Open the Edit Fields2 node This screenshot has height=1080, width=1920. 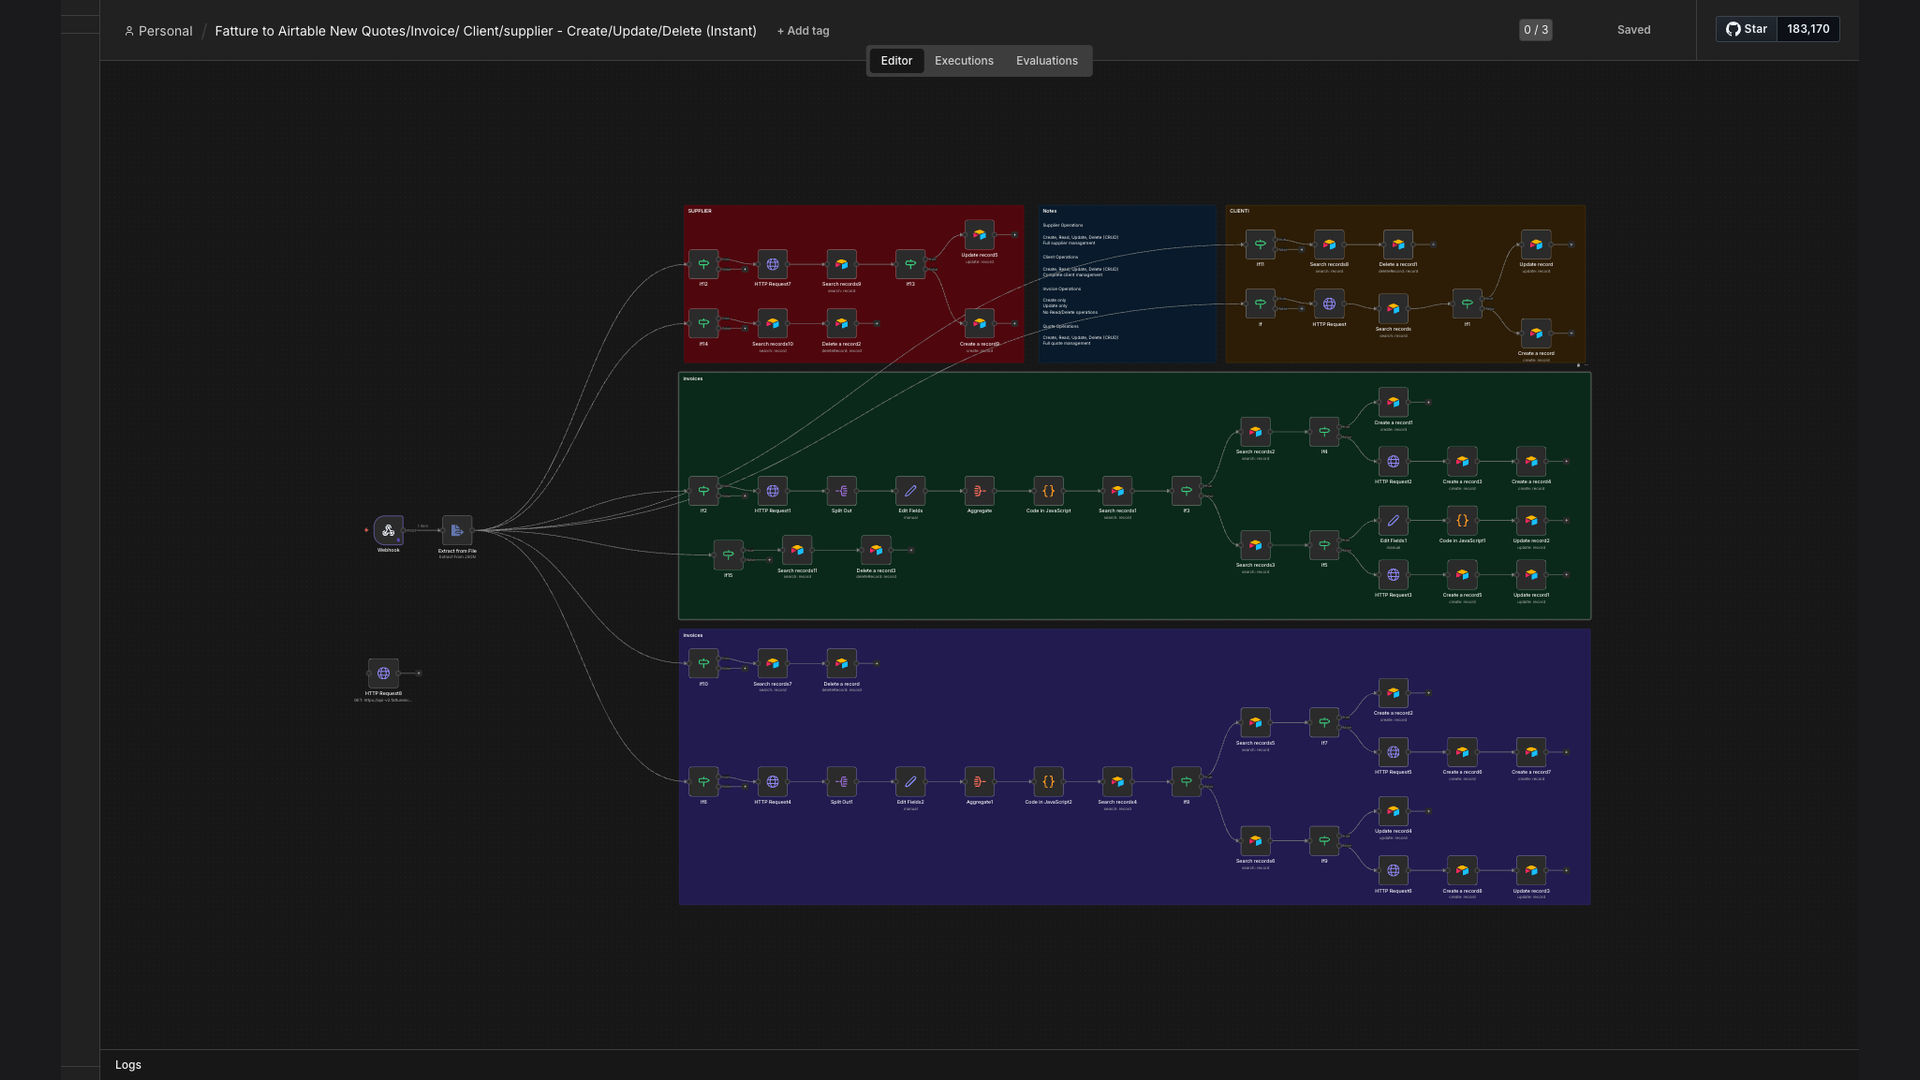point(910,782)
